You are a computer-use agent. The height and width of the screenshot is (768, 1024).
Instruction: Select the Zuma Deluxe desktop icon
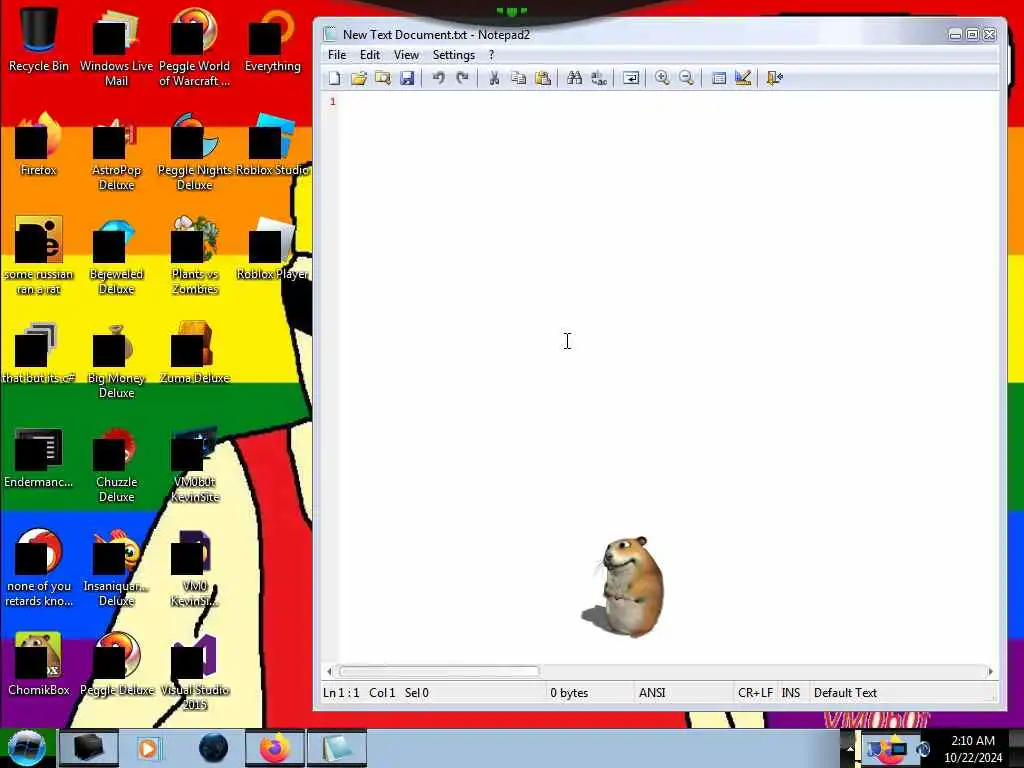pos(195,353)
